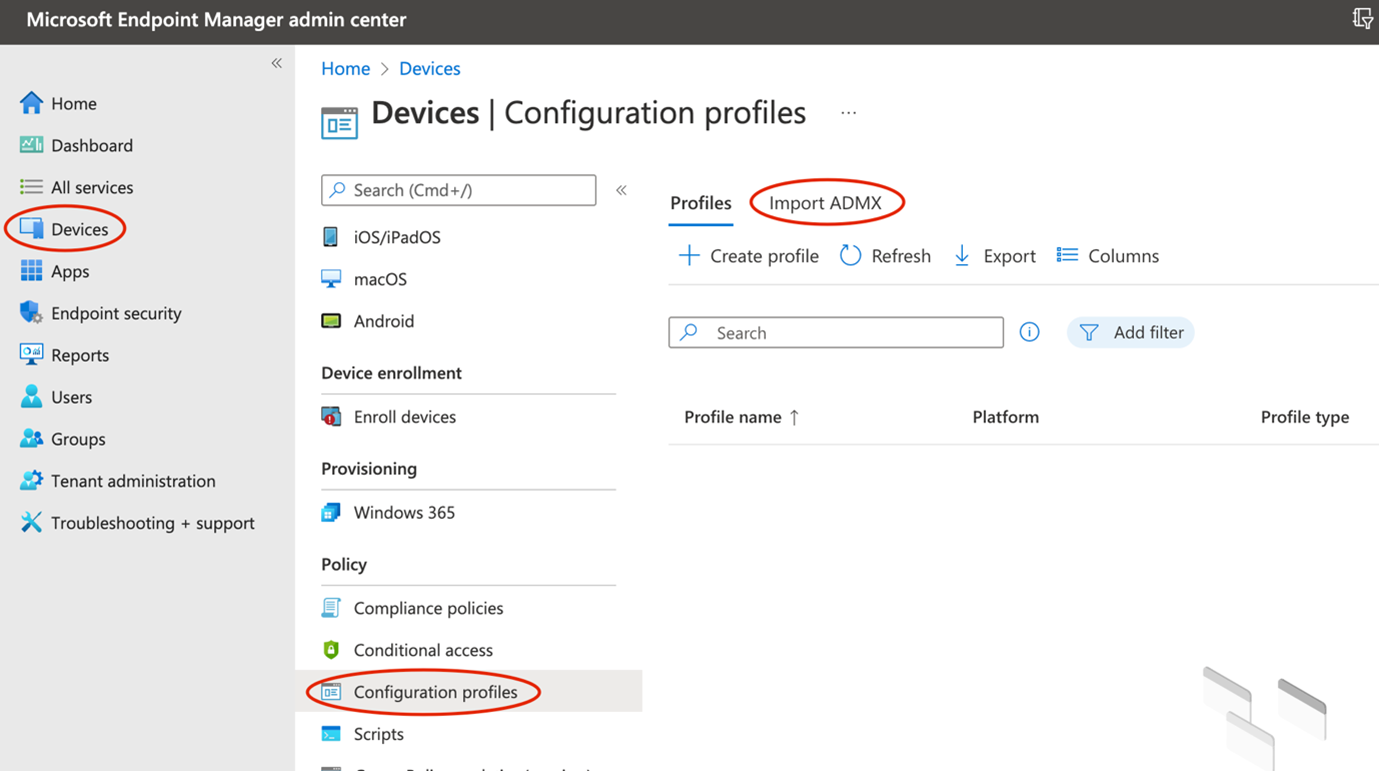Open the Groups people icon

tap(31, 439)
